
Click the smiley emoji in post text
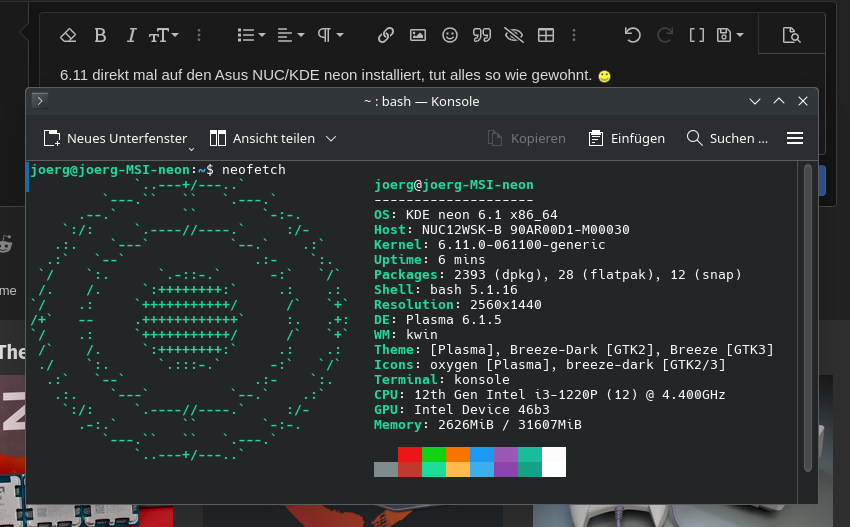pyautogui.click(x=604, y=76)
